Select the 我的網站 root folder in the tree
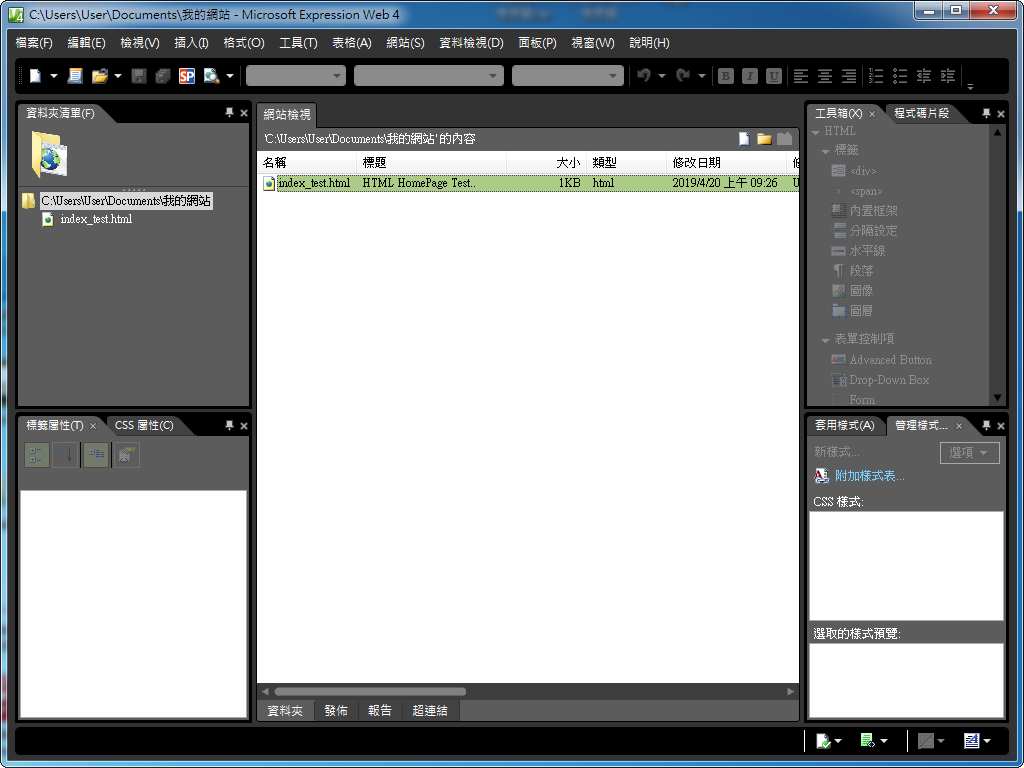This screenshot has width=1024, height=768. tap(125, 200)
